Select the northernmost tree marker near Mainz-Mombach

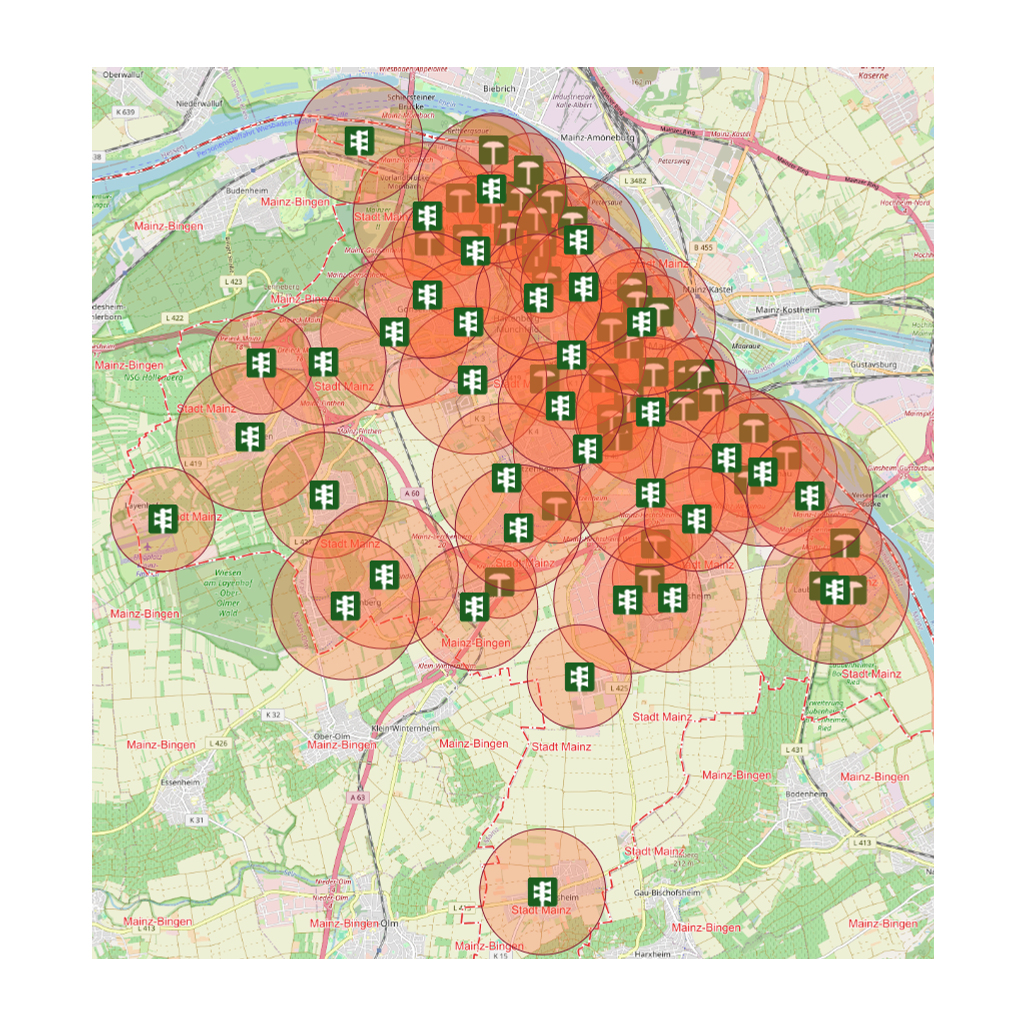pos(359,141)
